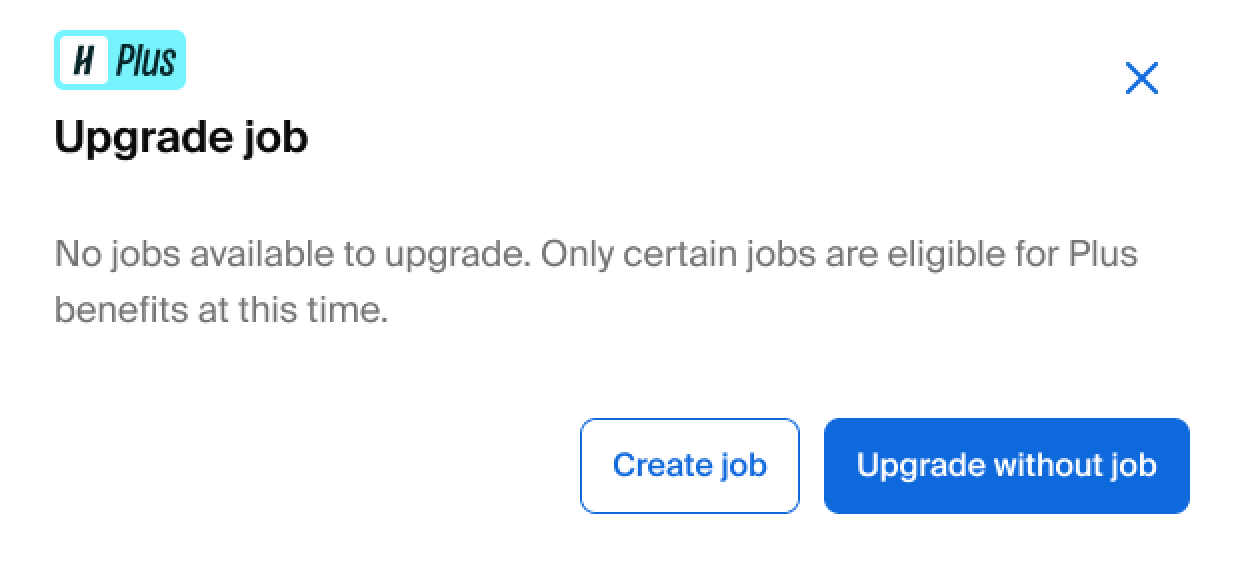Screen dimensions: 1246x570
Task: Select Upgrade without job
Action: point(1007,466)
